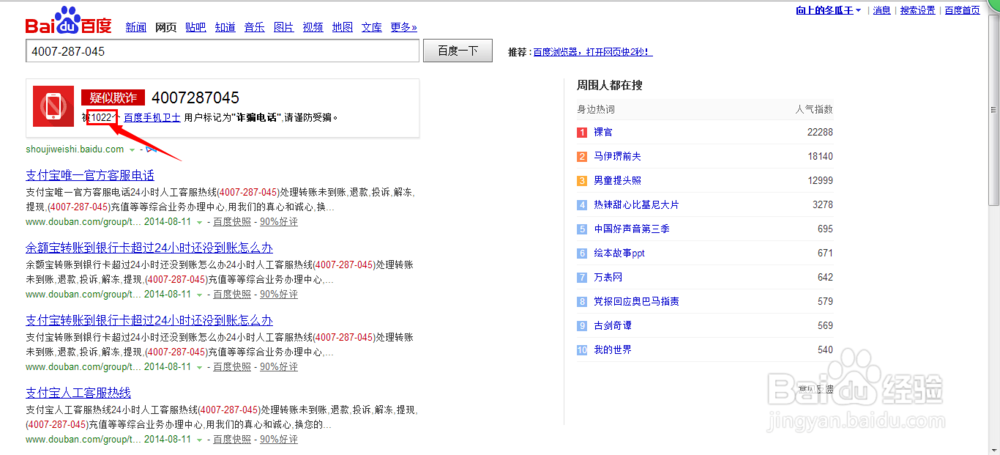Open hot search 中国好声音第三季

coord(632,229)
